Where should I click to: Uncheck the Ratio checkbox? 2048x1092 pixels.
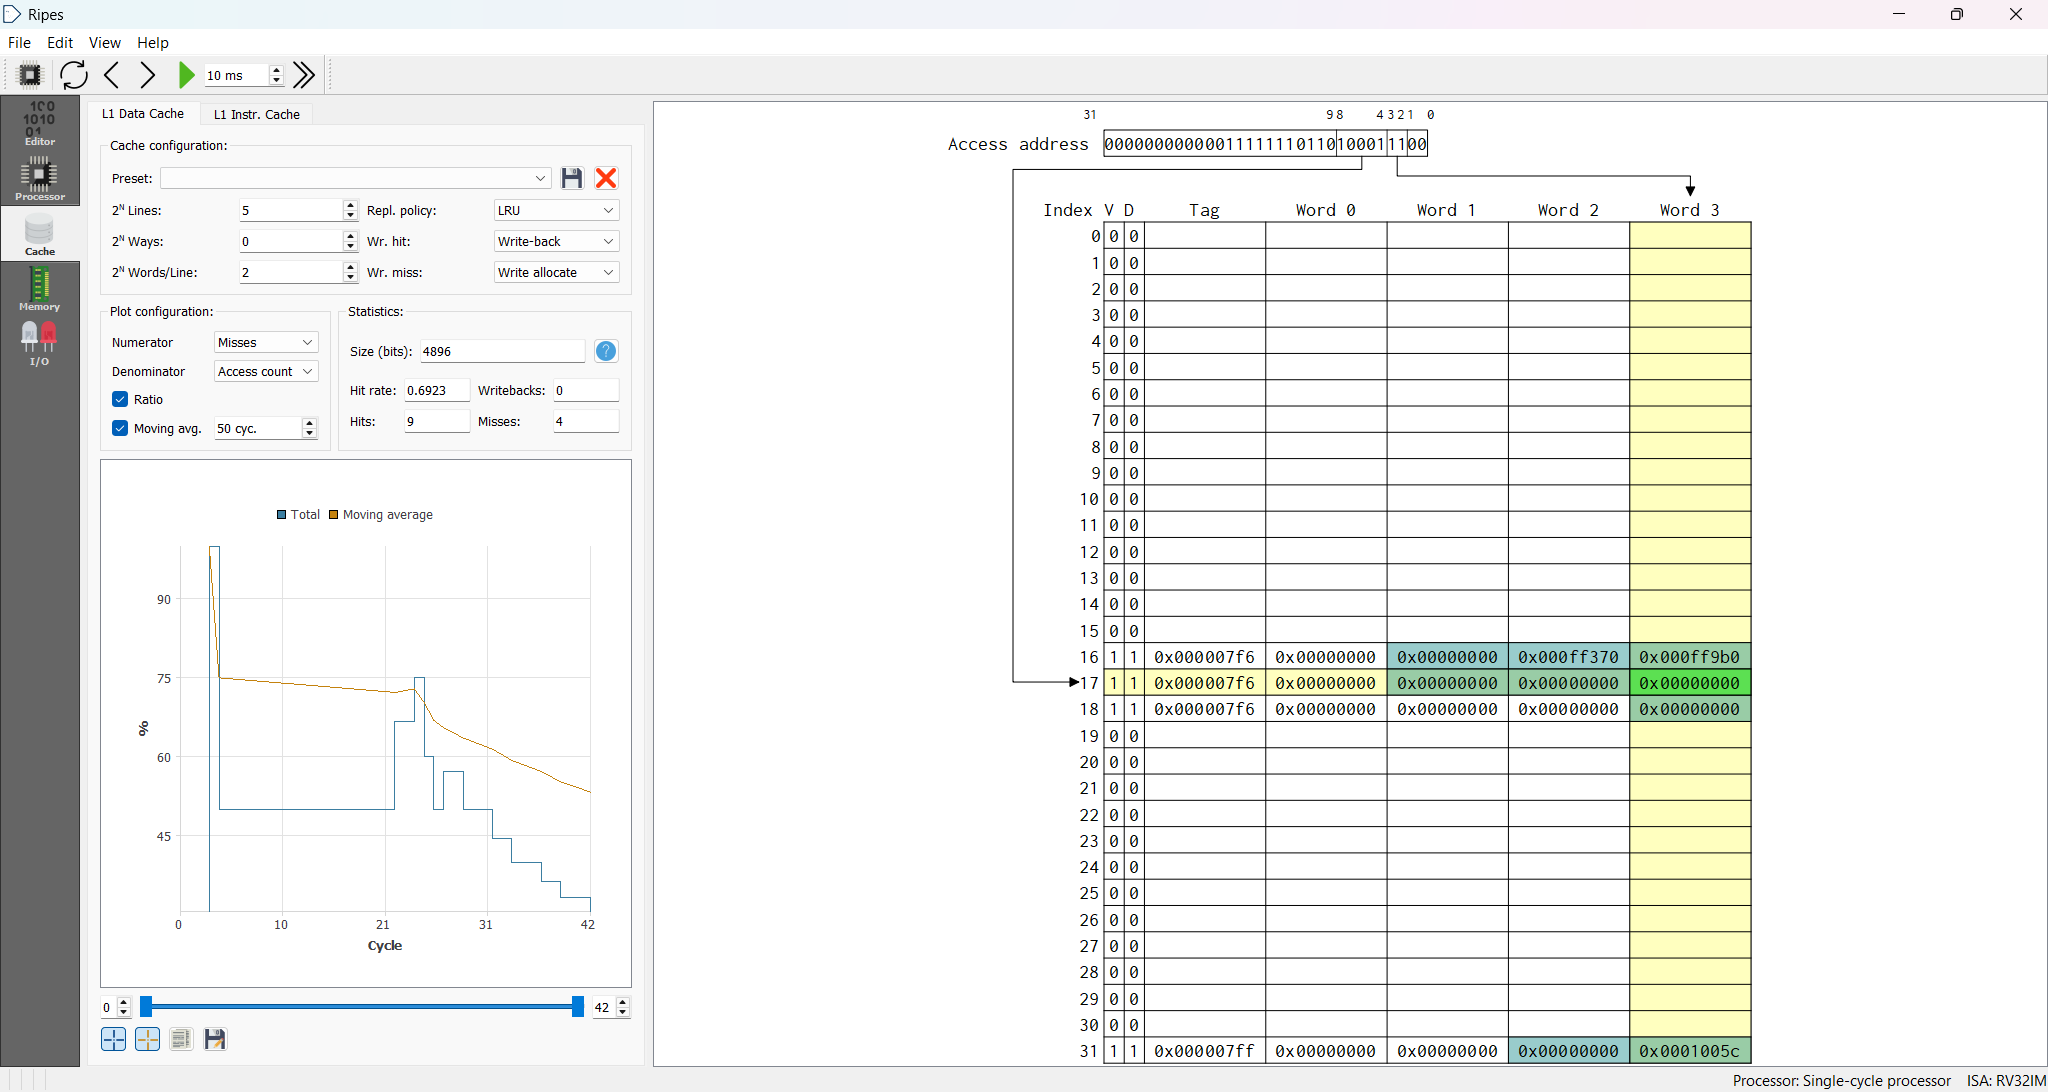[120, 399]
